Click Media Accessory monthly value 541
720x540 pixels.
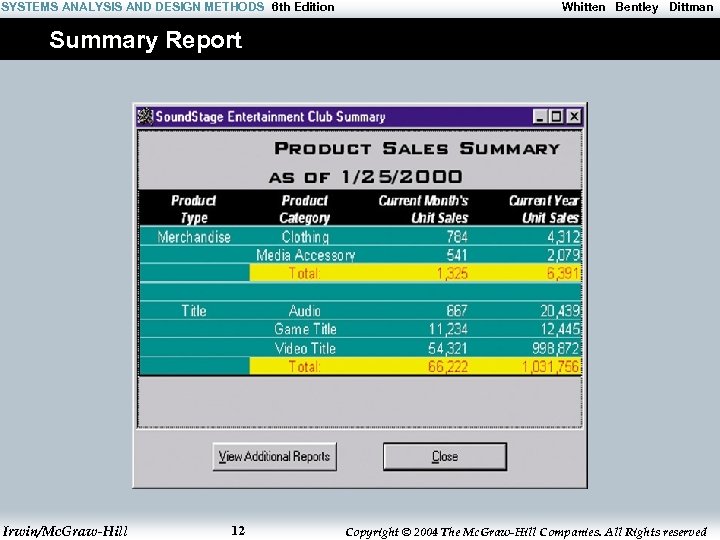click(x=457, y=255)
